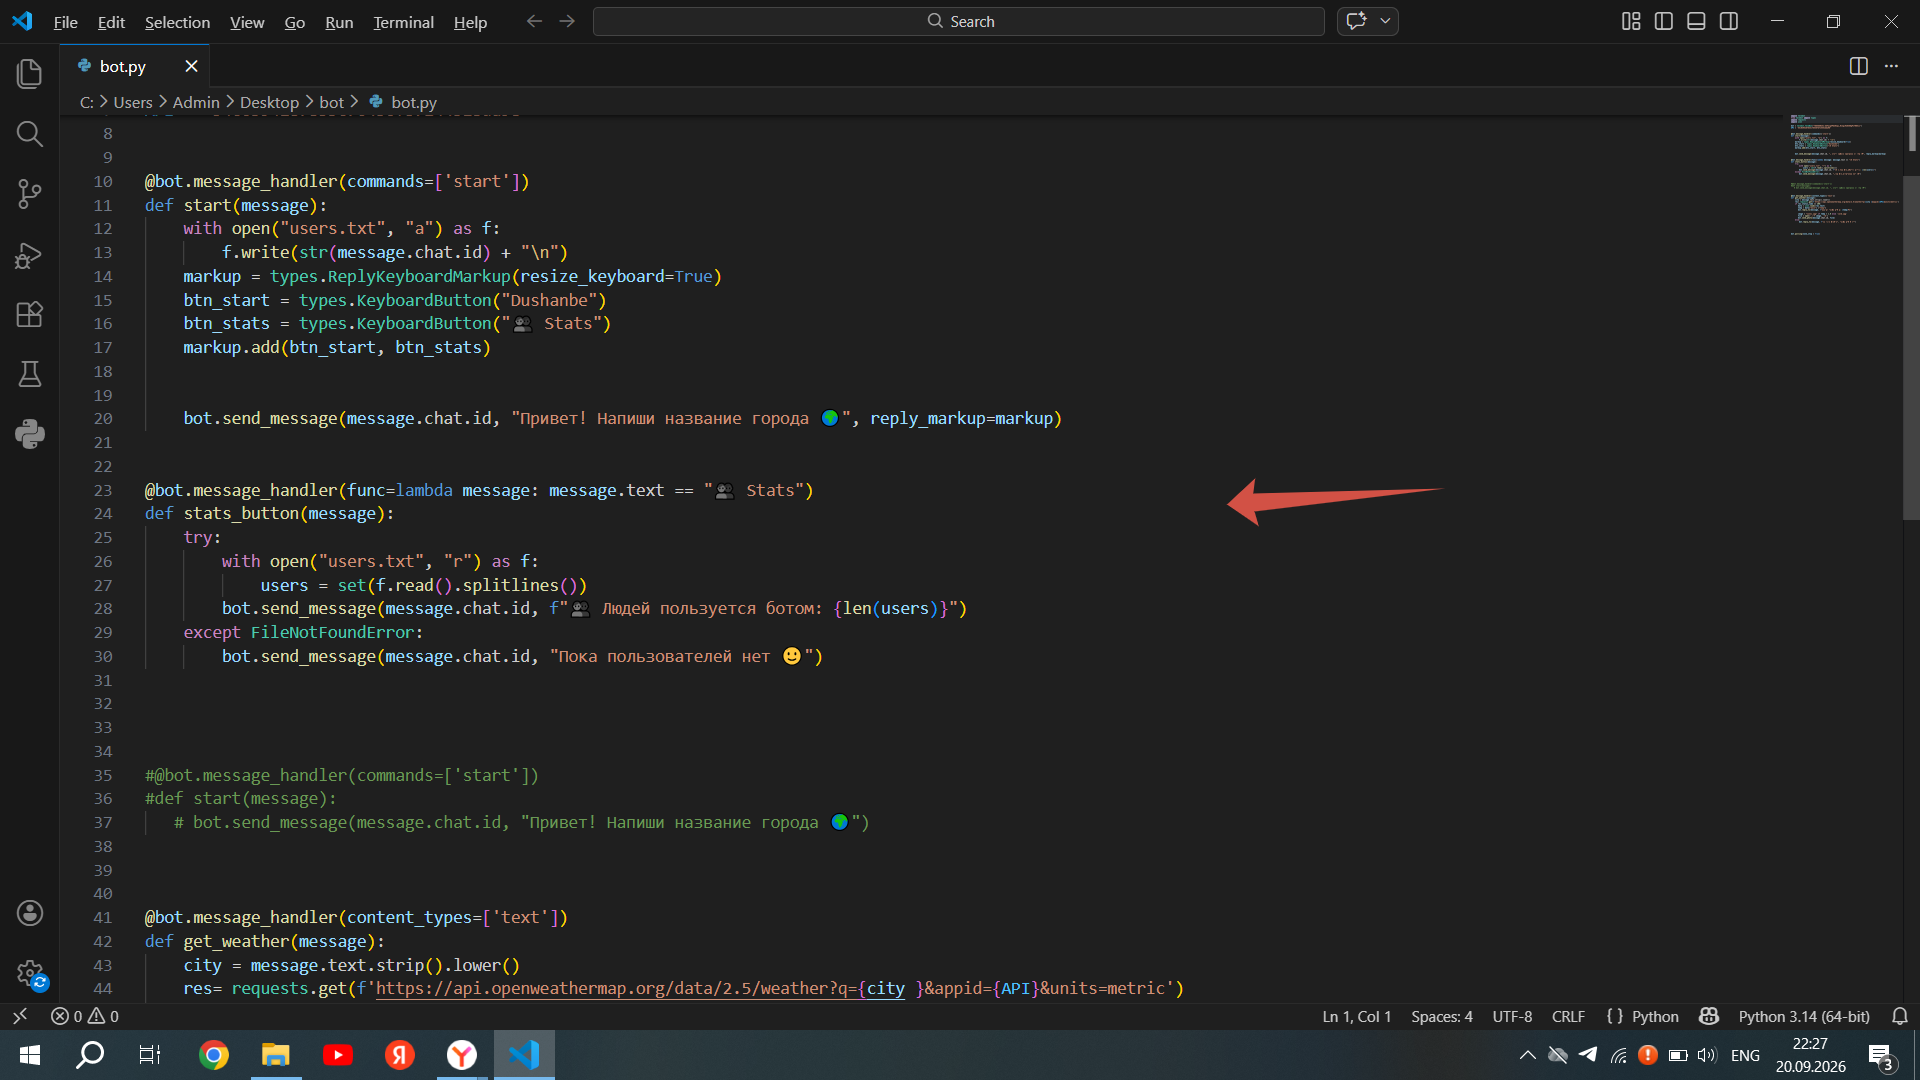The height and width of the screenshot is (1080, 1920).
Task: Open the Windows Start menu
Action: [30, 1055]
